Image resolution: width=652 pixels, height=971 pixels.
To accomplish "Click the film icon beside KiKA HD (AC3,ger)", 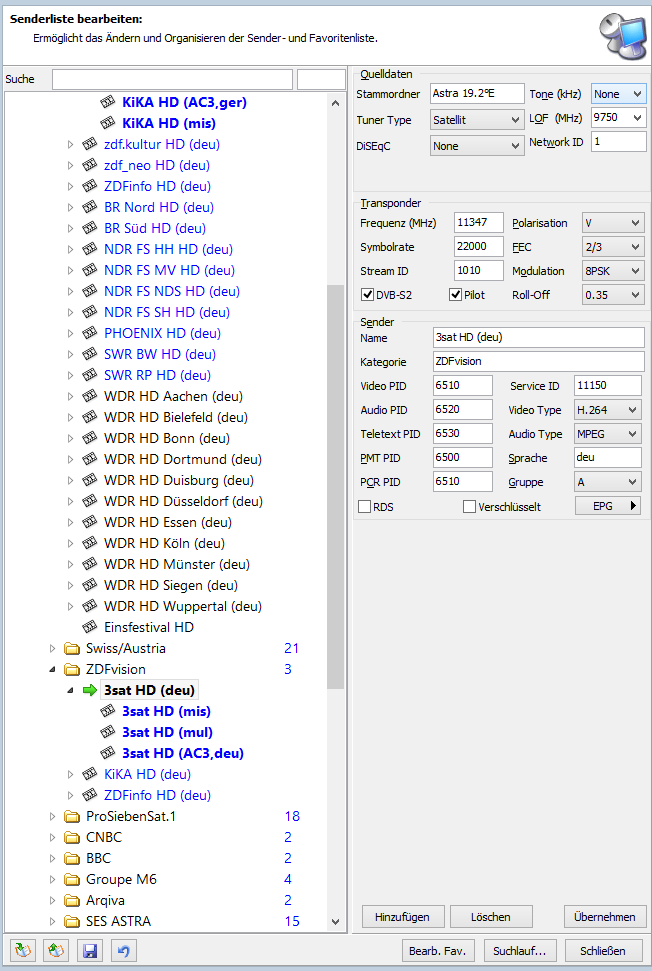I will click(108, 102).
